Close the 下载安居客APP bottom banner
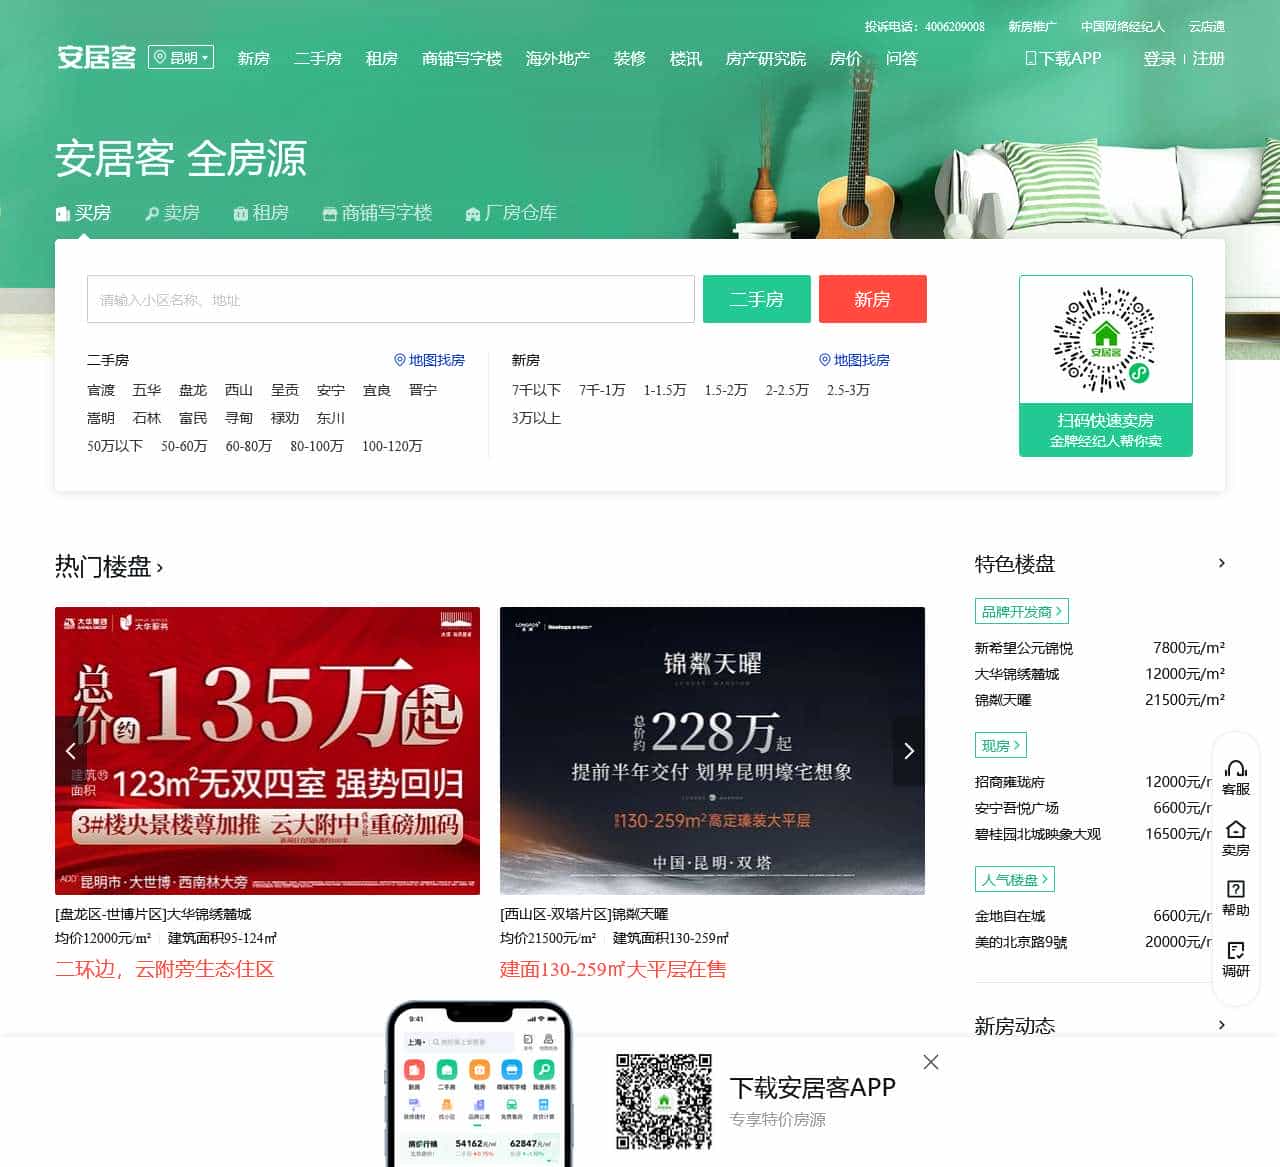The width and height of the screenshot is (1280, 1167). (931, 1062)
